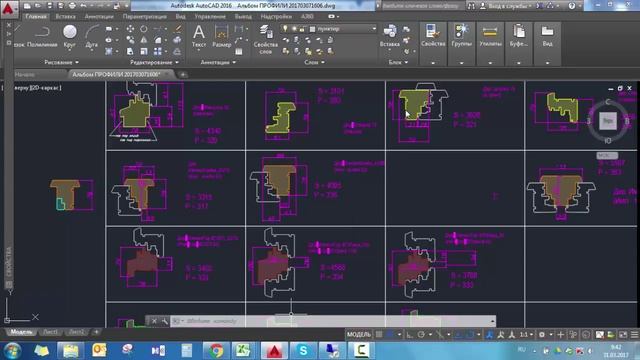Viewport: 640px width, 360px height.
Task: Open Skype from the Windows taskbar
Action: 303,350
